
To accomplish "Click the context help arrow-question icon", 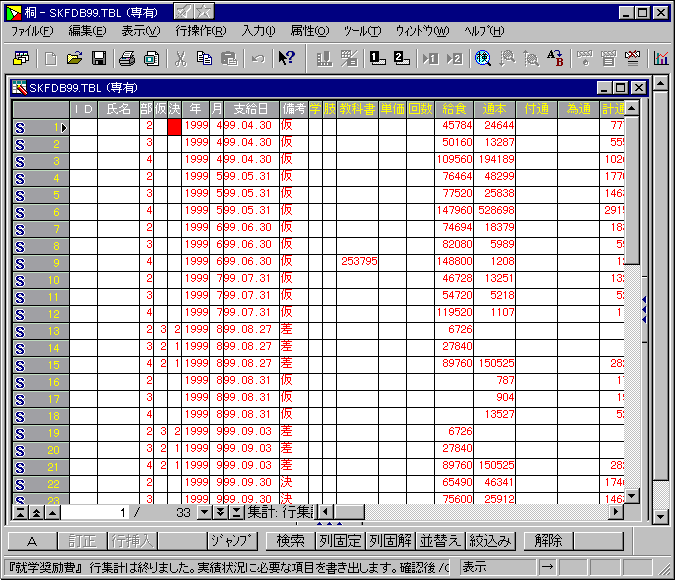I will [286, 58].
